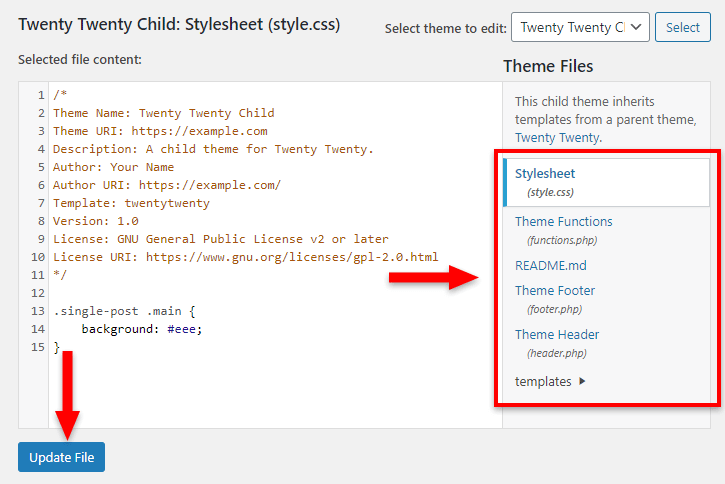
Task: Expand the templates folder
Action: click(x=550, y=381)
